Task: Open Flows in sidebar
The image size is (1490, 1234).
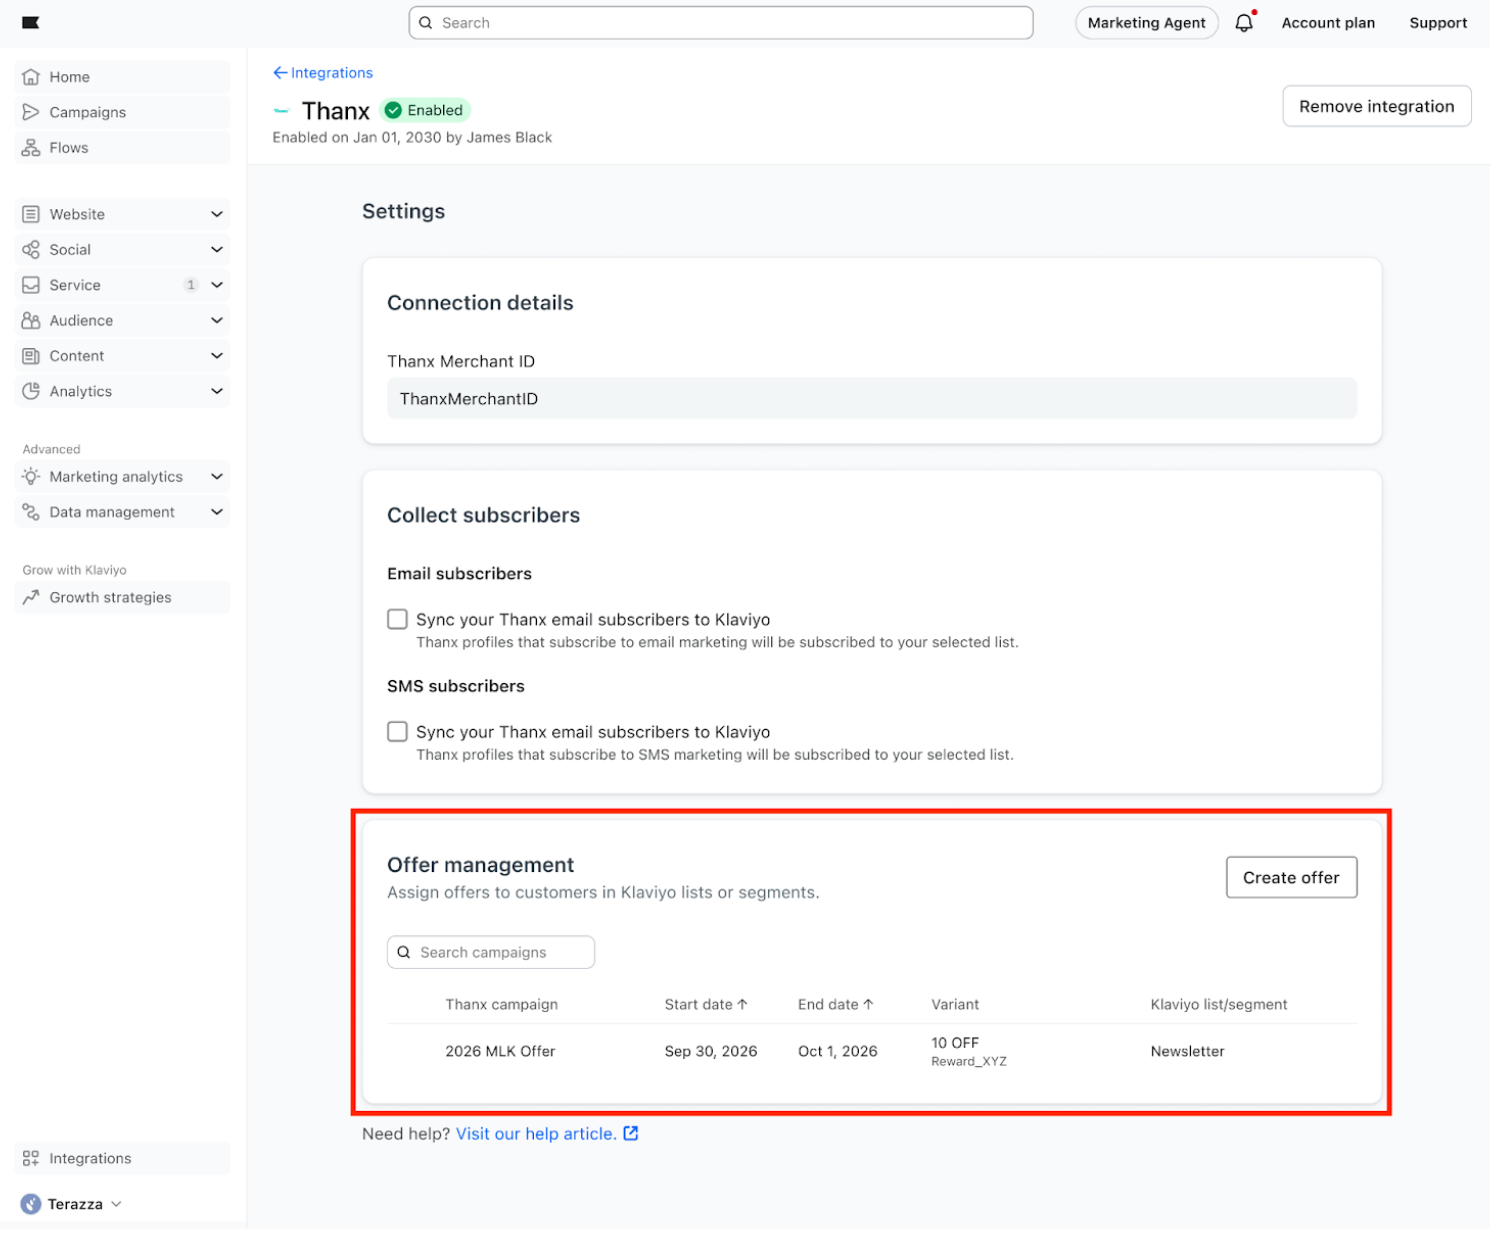Action: 122,148
